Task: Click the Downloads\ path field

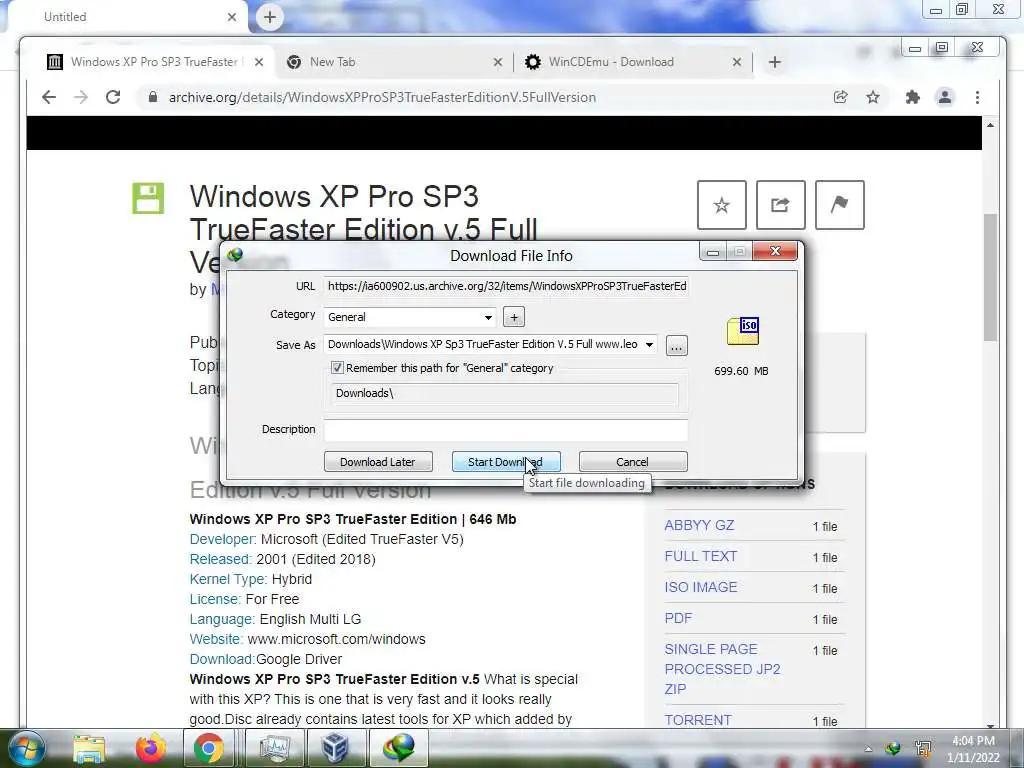Action: 505,393
